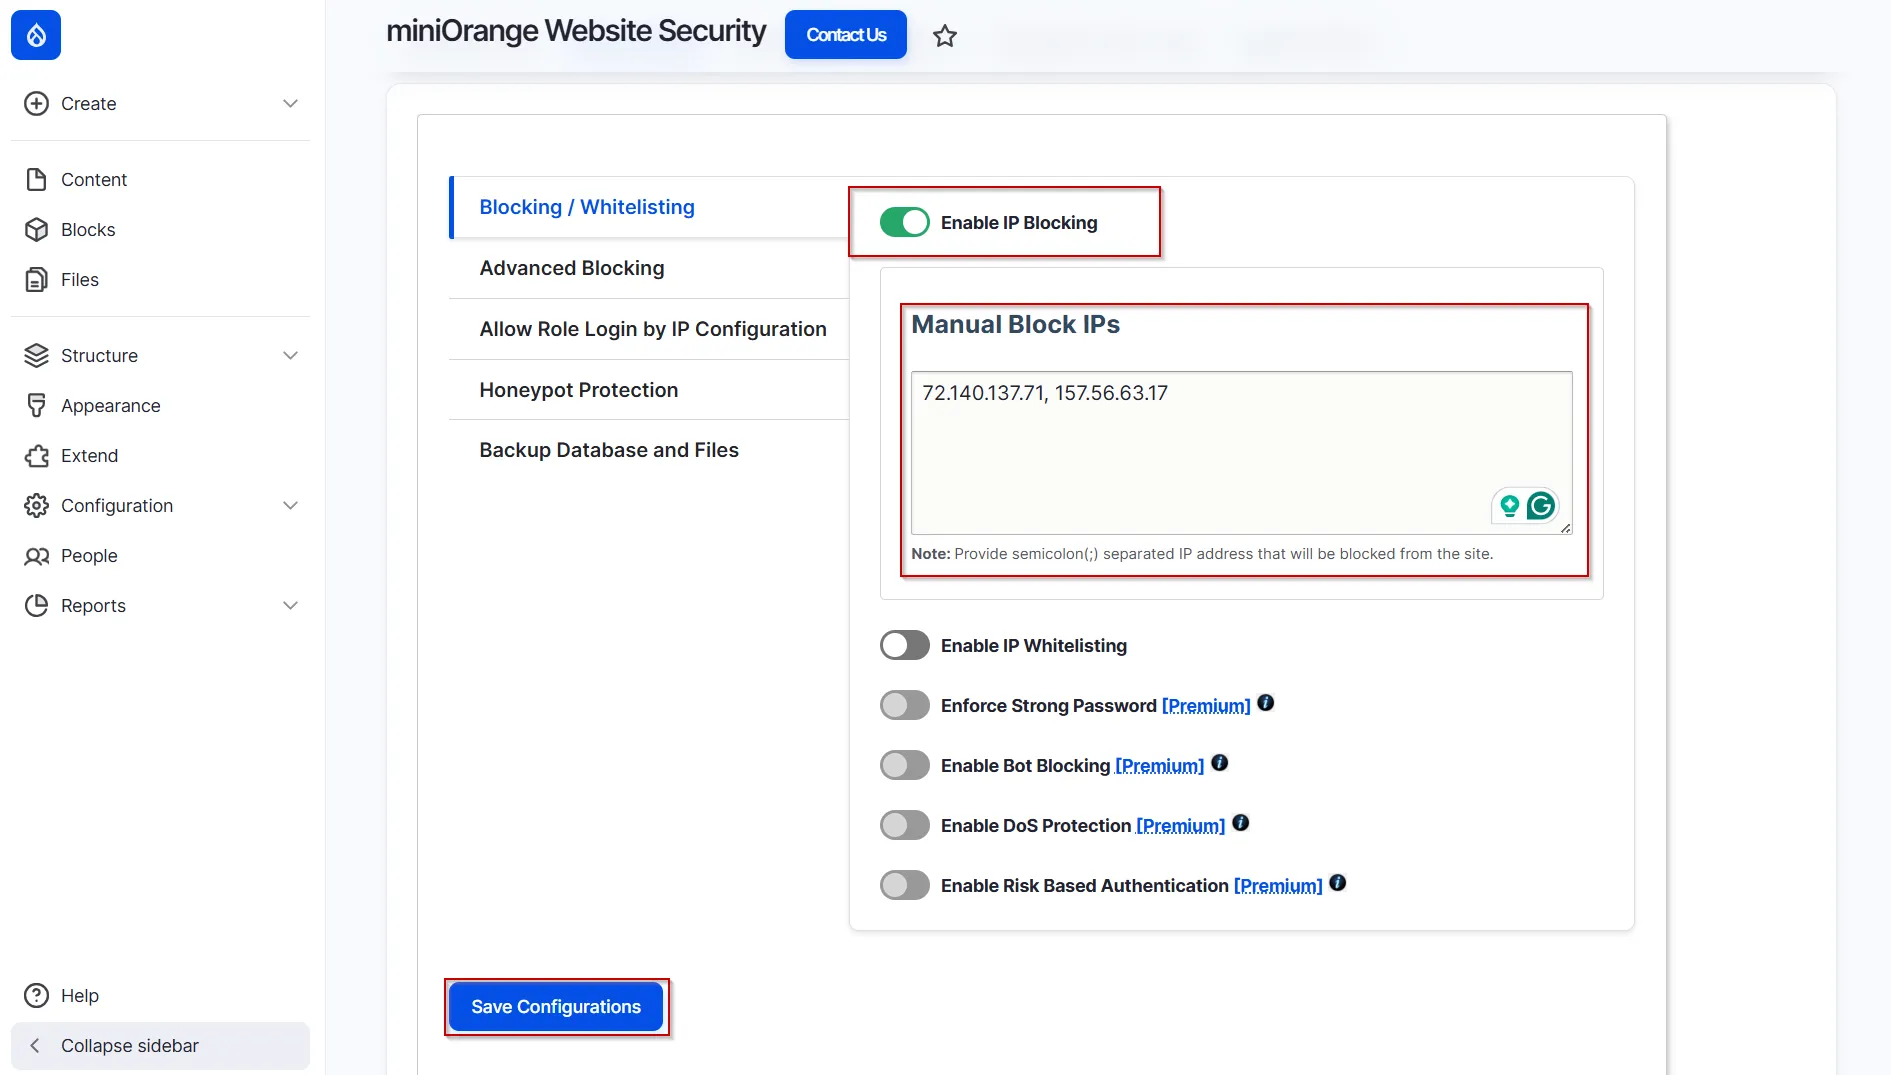Screen dimensions: 1891x1075
Task: Click the Drupal drop logo icon
Action: tap(36, 35)
